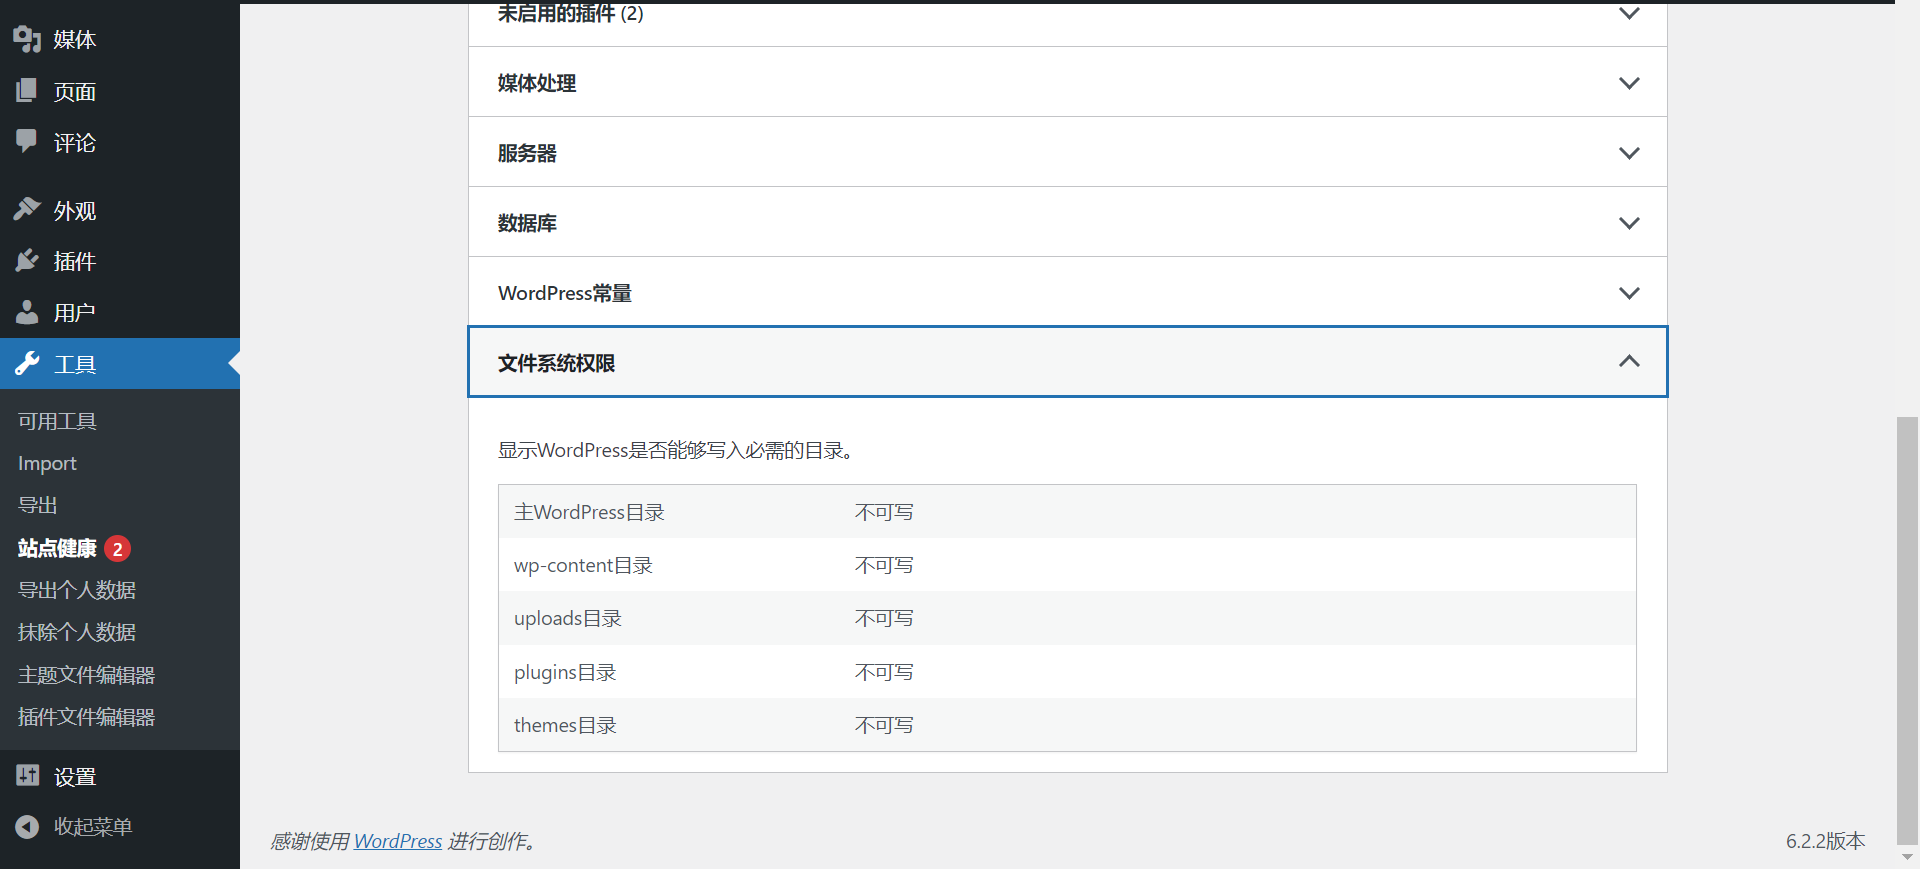Image resolution: width=1920 pixels, height=869 pixels.
Task: Open the 外观 menu
Action: [x=120, y=210]
